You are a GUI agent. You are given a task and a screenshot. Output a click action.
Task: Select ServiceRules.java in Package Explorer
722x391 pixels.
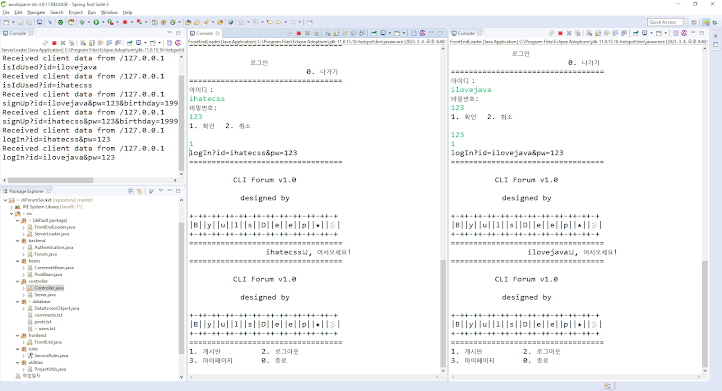click(51, 356)
